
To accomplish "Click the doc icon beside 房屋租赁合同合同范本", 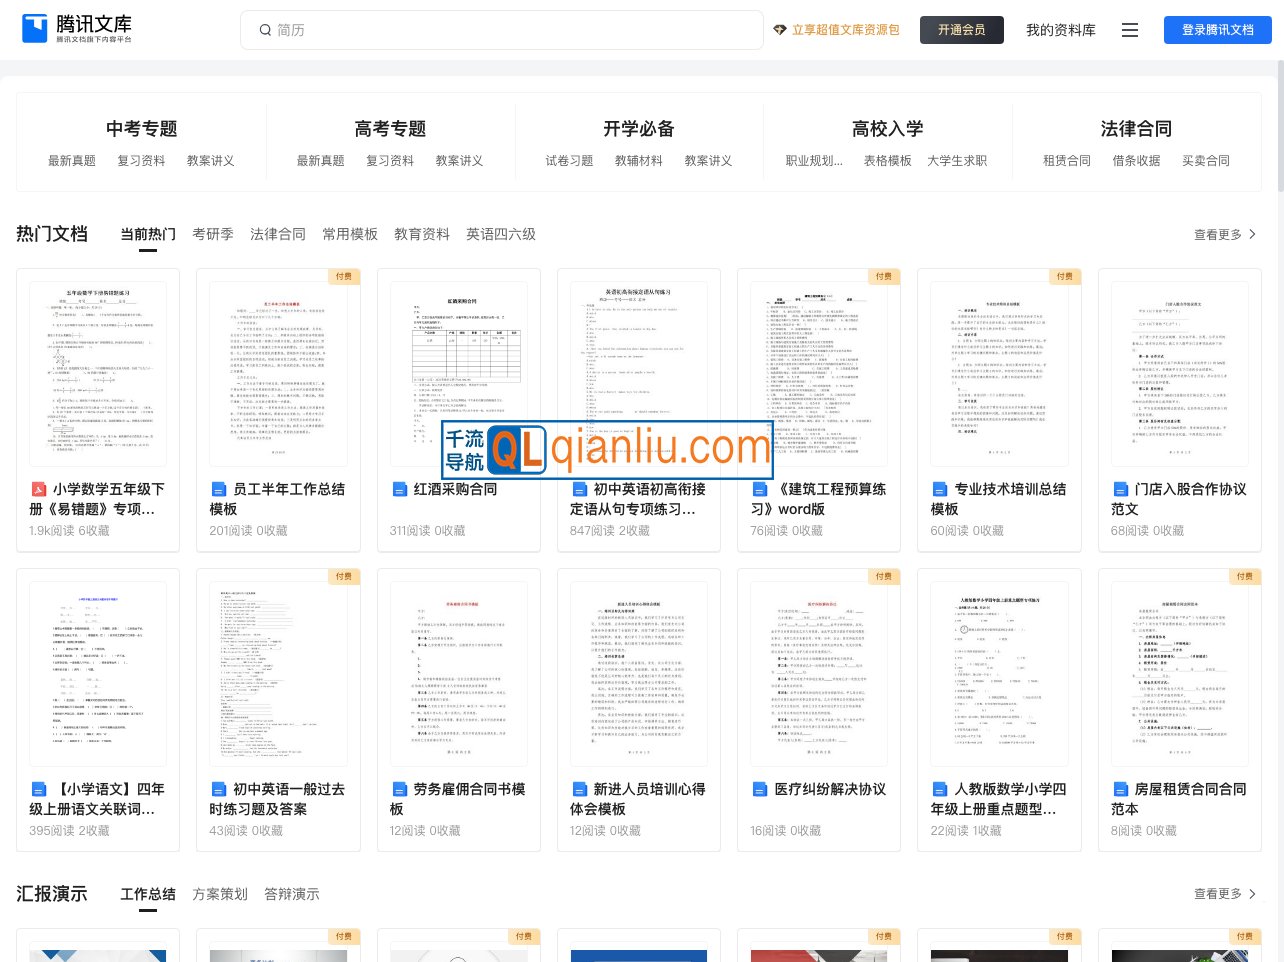I will pyautogui.click(x=1120, y=789).
